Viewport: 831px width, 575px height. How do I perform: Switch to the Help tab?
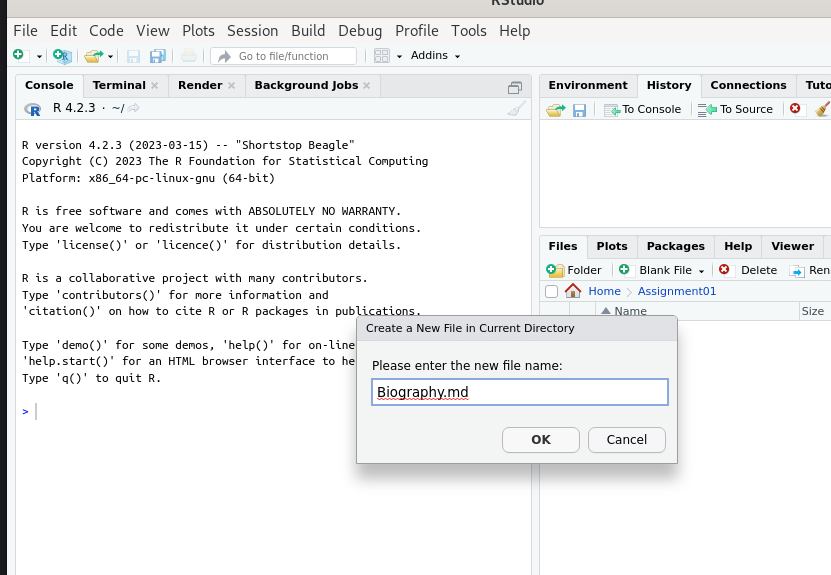click(738, 246)
